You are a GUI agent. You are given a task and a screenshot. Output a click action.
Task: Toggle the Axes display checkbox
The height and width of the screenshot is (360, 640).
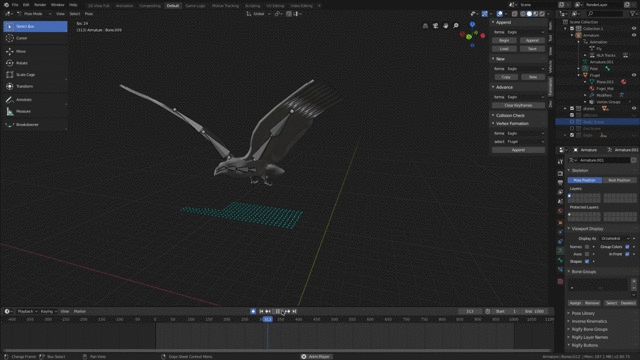click(587, 254)
